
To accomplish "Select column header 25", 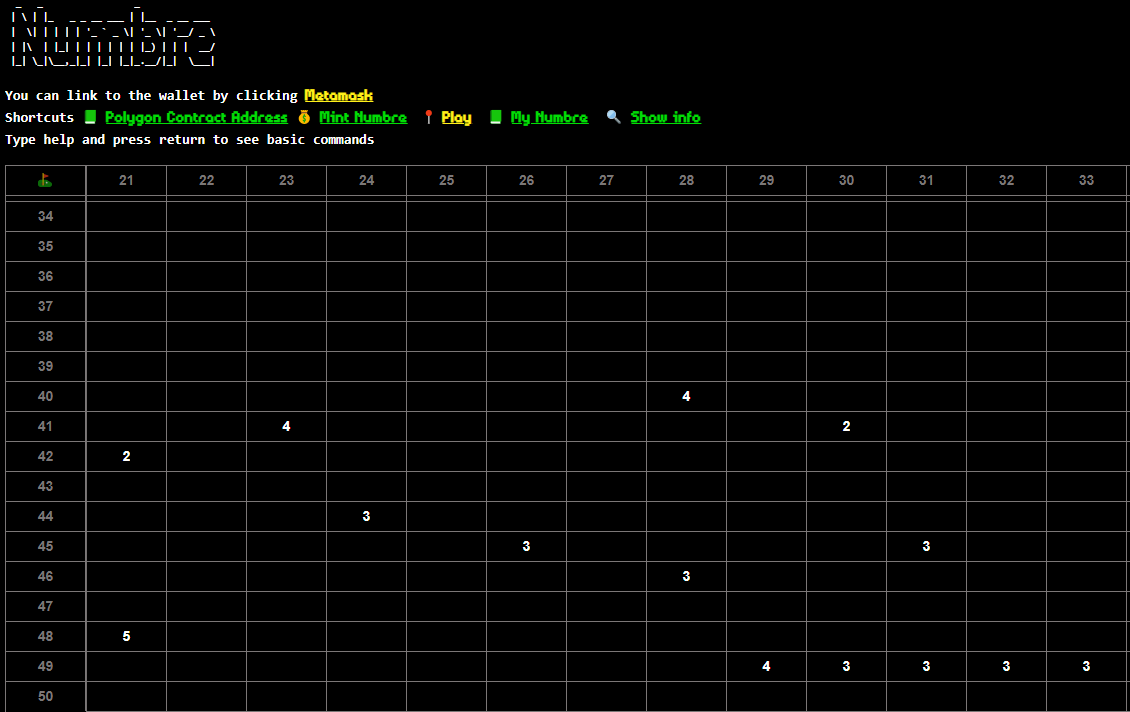I will (x=446, y=180).
